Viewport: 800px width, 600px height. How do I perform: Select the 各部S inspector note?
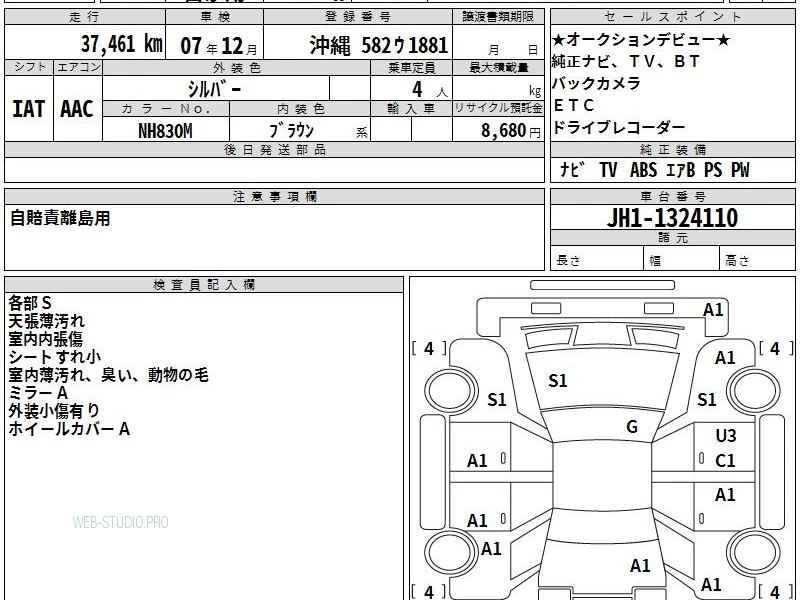[30, 303]
